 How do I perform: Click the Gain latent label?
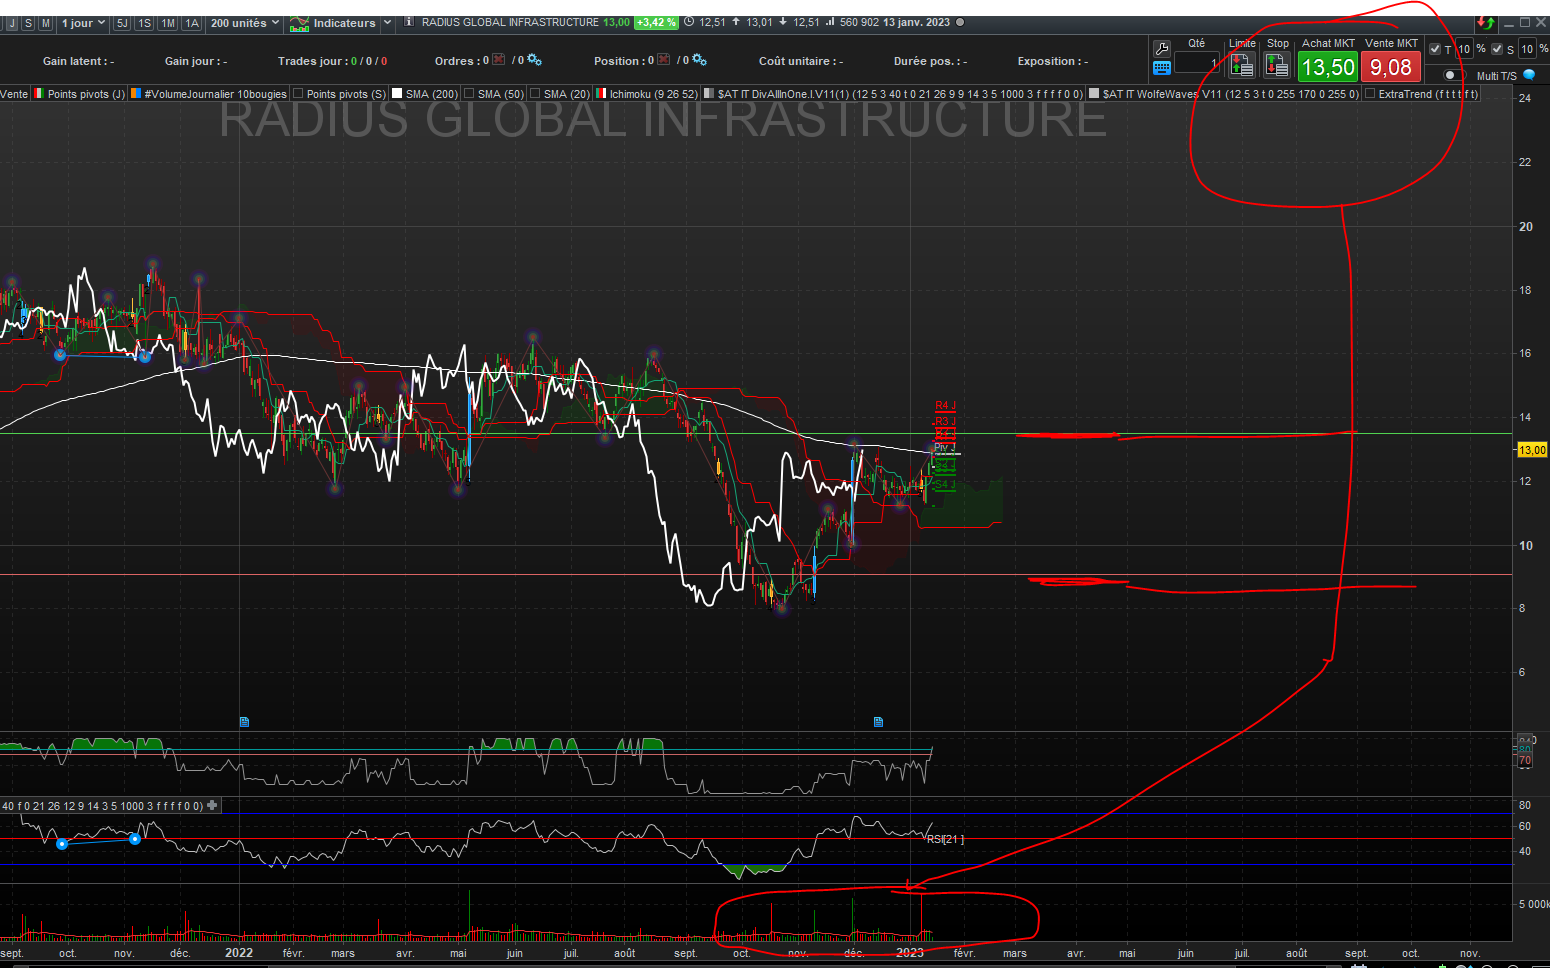tap(78, 61)
